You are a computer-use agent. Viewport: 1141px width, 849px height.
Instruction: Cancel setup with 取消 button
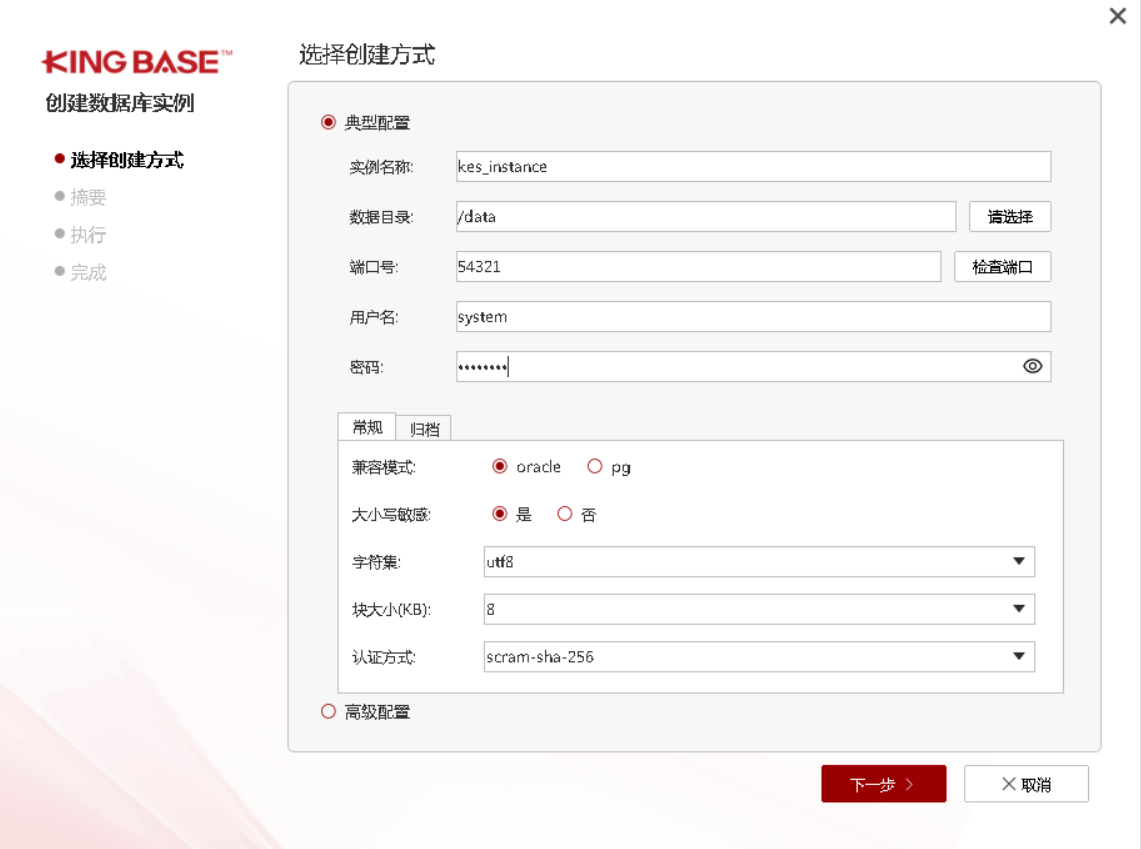pos(1026,785)
